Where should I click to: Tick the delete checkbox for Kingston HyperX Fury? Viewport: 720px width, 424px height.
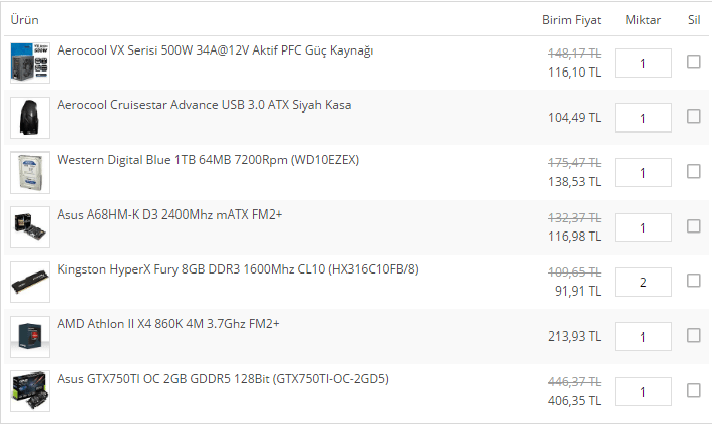click(693, 281)
